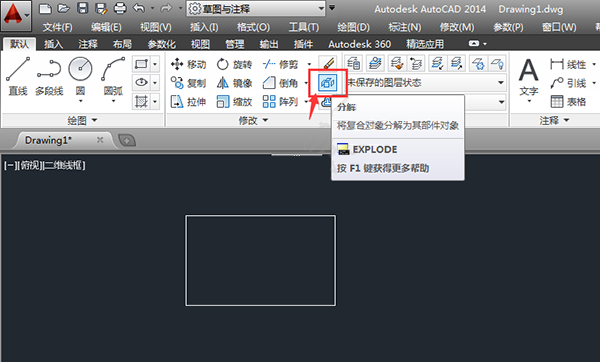Create a new drawing from Quick Access
The image size is (600, 362).
(x=45, y=8)
